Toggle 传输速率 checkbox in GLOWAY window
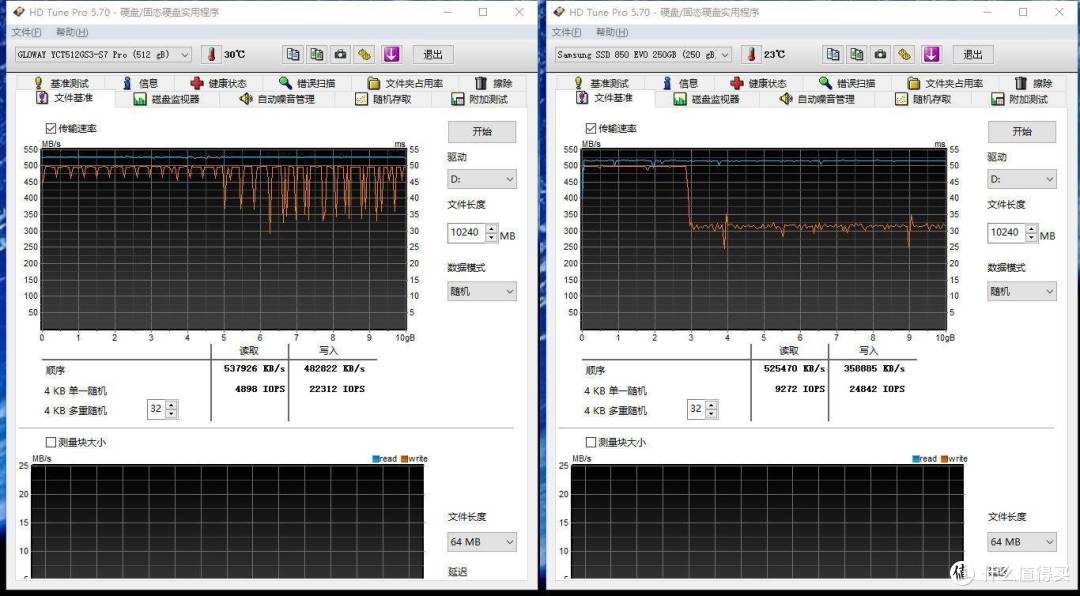Screen dimensions: 1080x596 (x=50, y=128)
